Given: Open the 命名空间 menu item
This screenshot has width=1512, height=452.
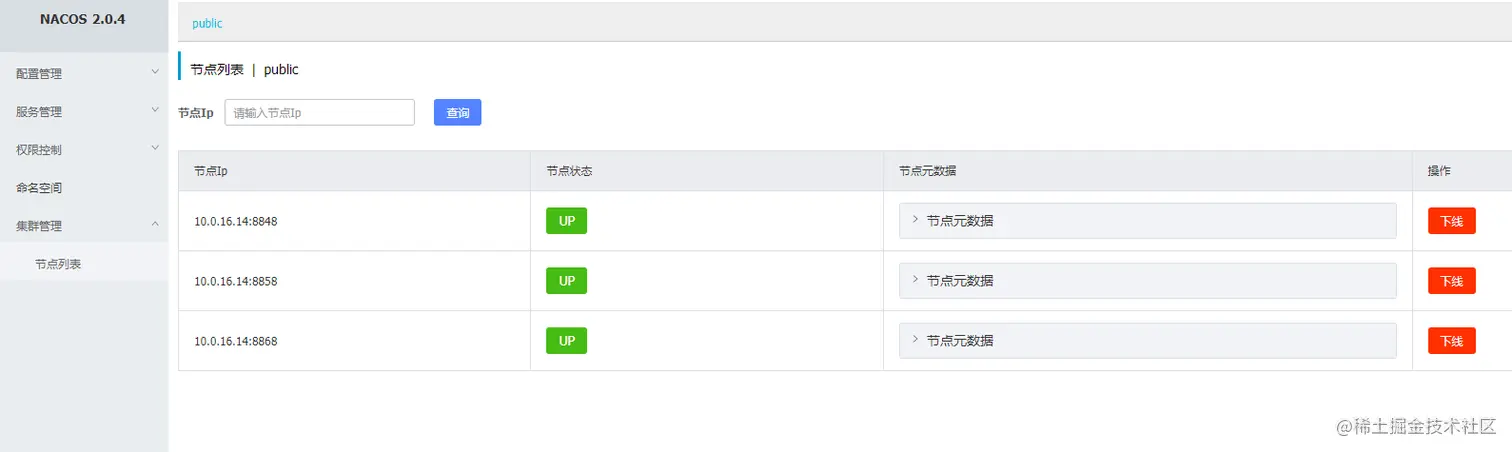Looking at the screenshot, I should click(x=39, y=188).
